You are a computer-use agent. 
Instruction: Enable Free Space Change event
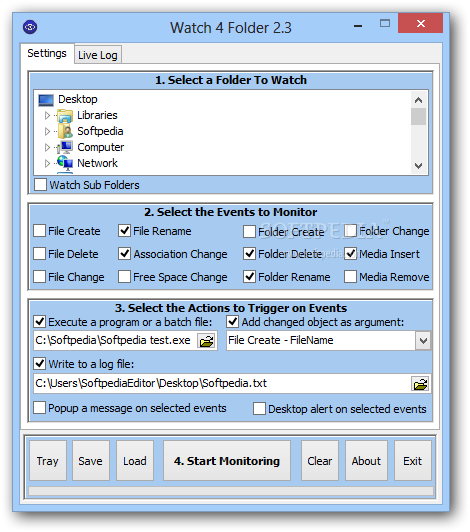coord(125,277)
